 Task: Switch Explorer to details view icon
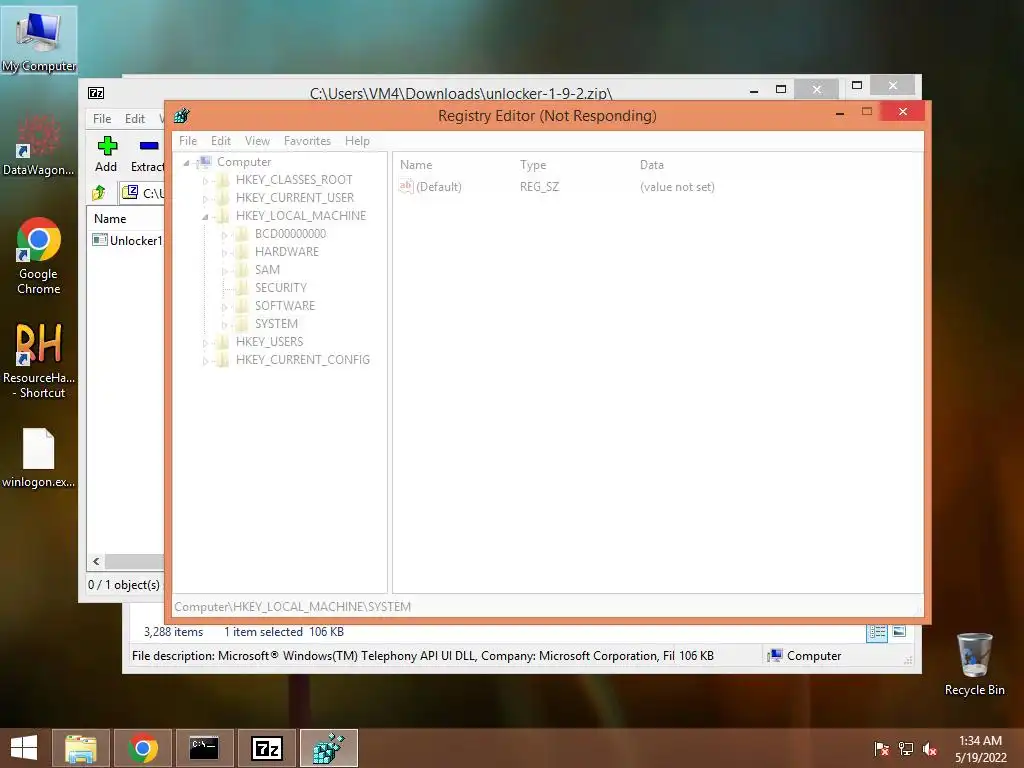tap(877, 632)
